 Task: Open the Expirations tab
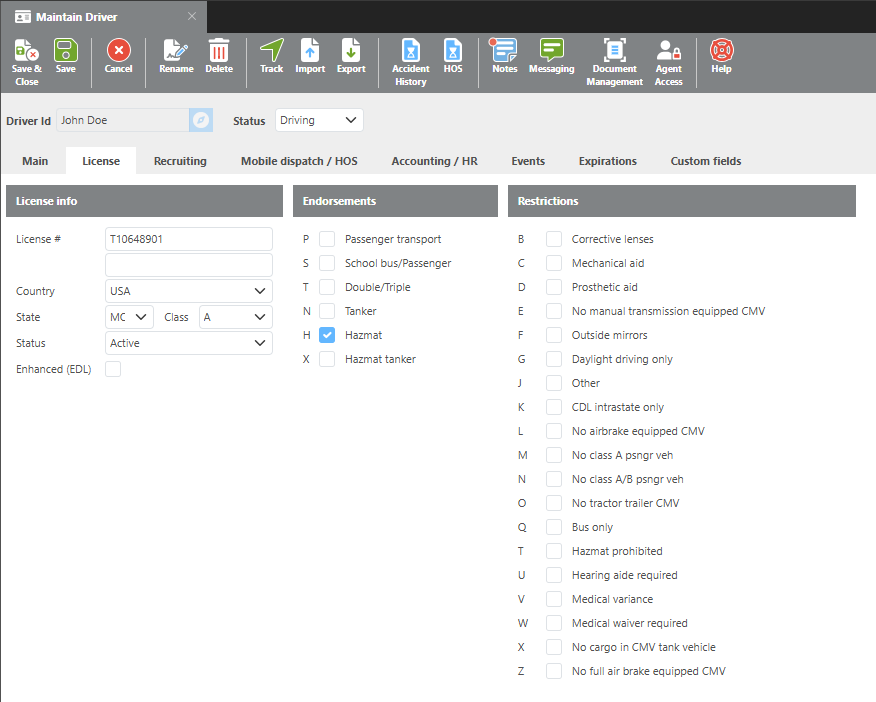pos(607,161)
